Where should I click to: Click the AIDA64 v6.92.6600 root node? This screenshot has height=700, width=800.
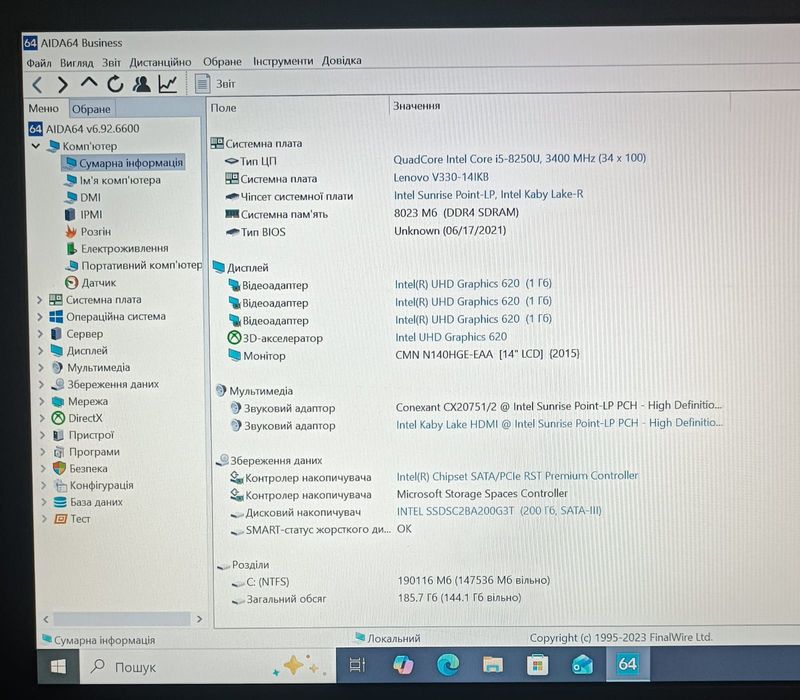(84, 129)
